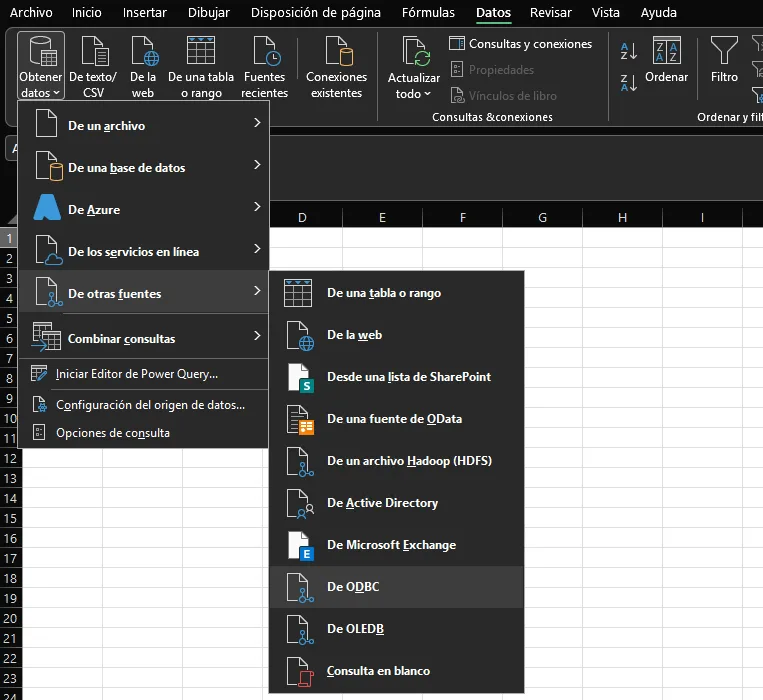Image resolution: width=763 pixels, height=700 pixels.
Task: Click the De la web ribbon icon
Action: (x=145, y=51)
